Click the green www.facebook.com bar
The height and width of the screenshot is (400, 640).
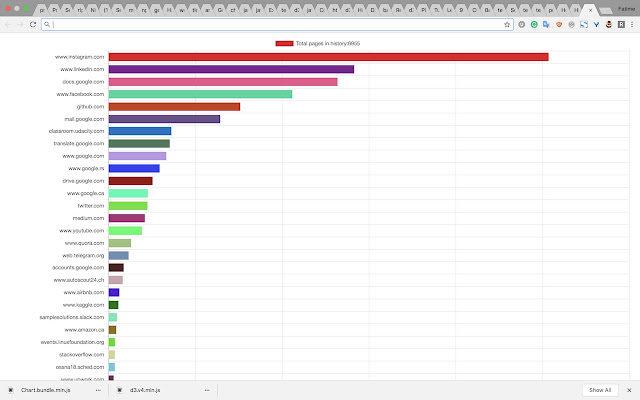(x=200, y=94)
